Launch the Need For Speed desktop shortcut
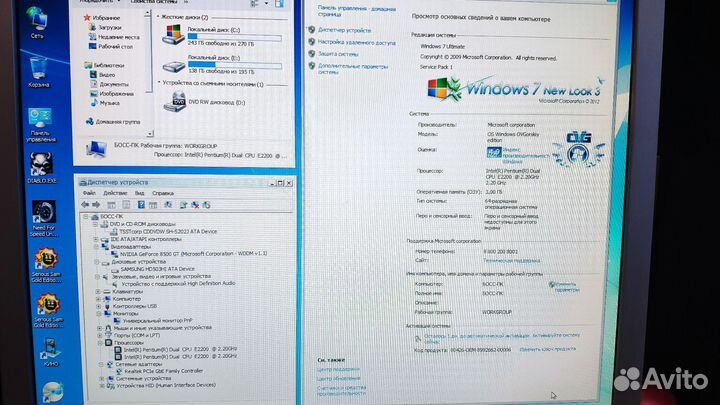This screenshot has width=720, height=405. point(44,219)
